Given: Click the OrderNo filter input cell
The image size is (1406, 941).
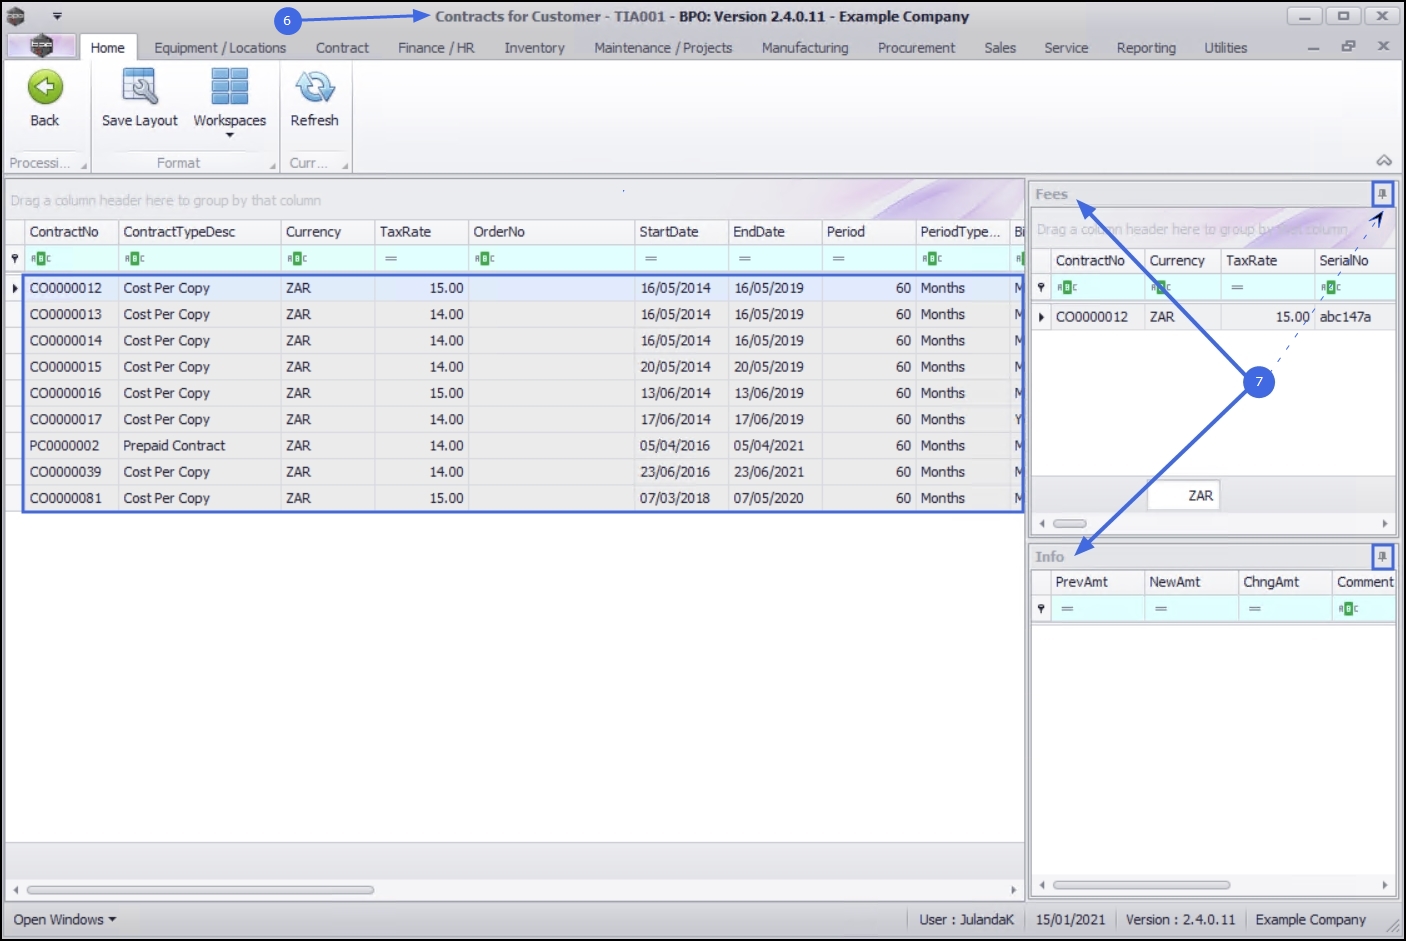Looking at the screenshot, I should tap(551, 258).
